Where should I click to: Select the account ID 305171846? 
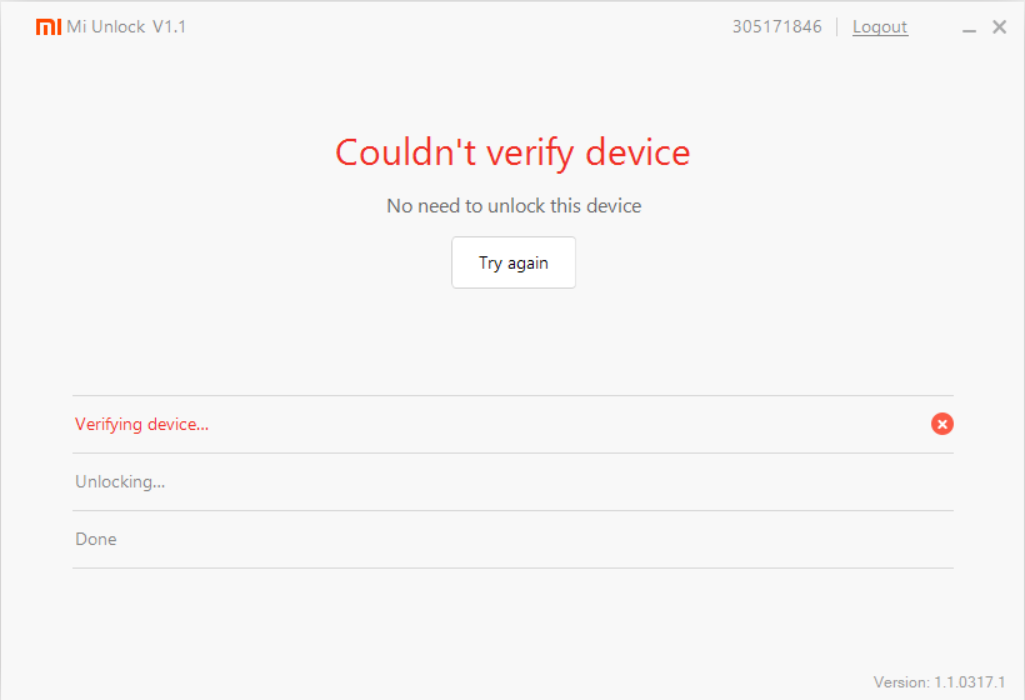(776, 27)
